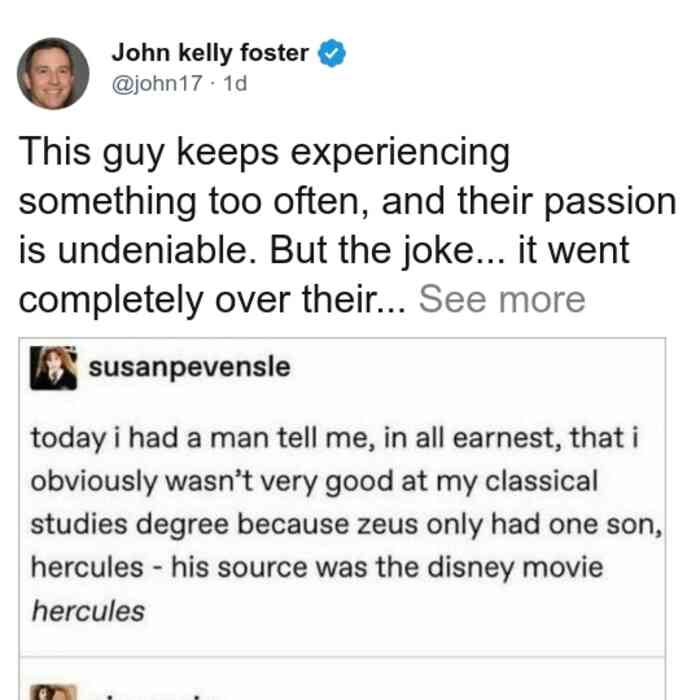Click the truncated text 'completely over their...'
The image size is (700, 700).
tap(213, 300)
